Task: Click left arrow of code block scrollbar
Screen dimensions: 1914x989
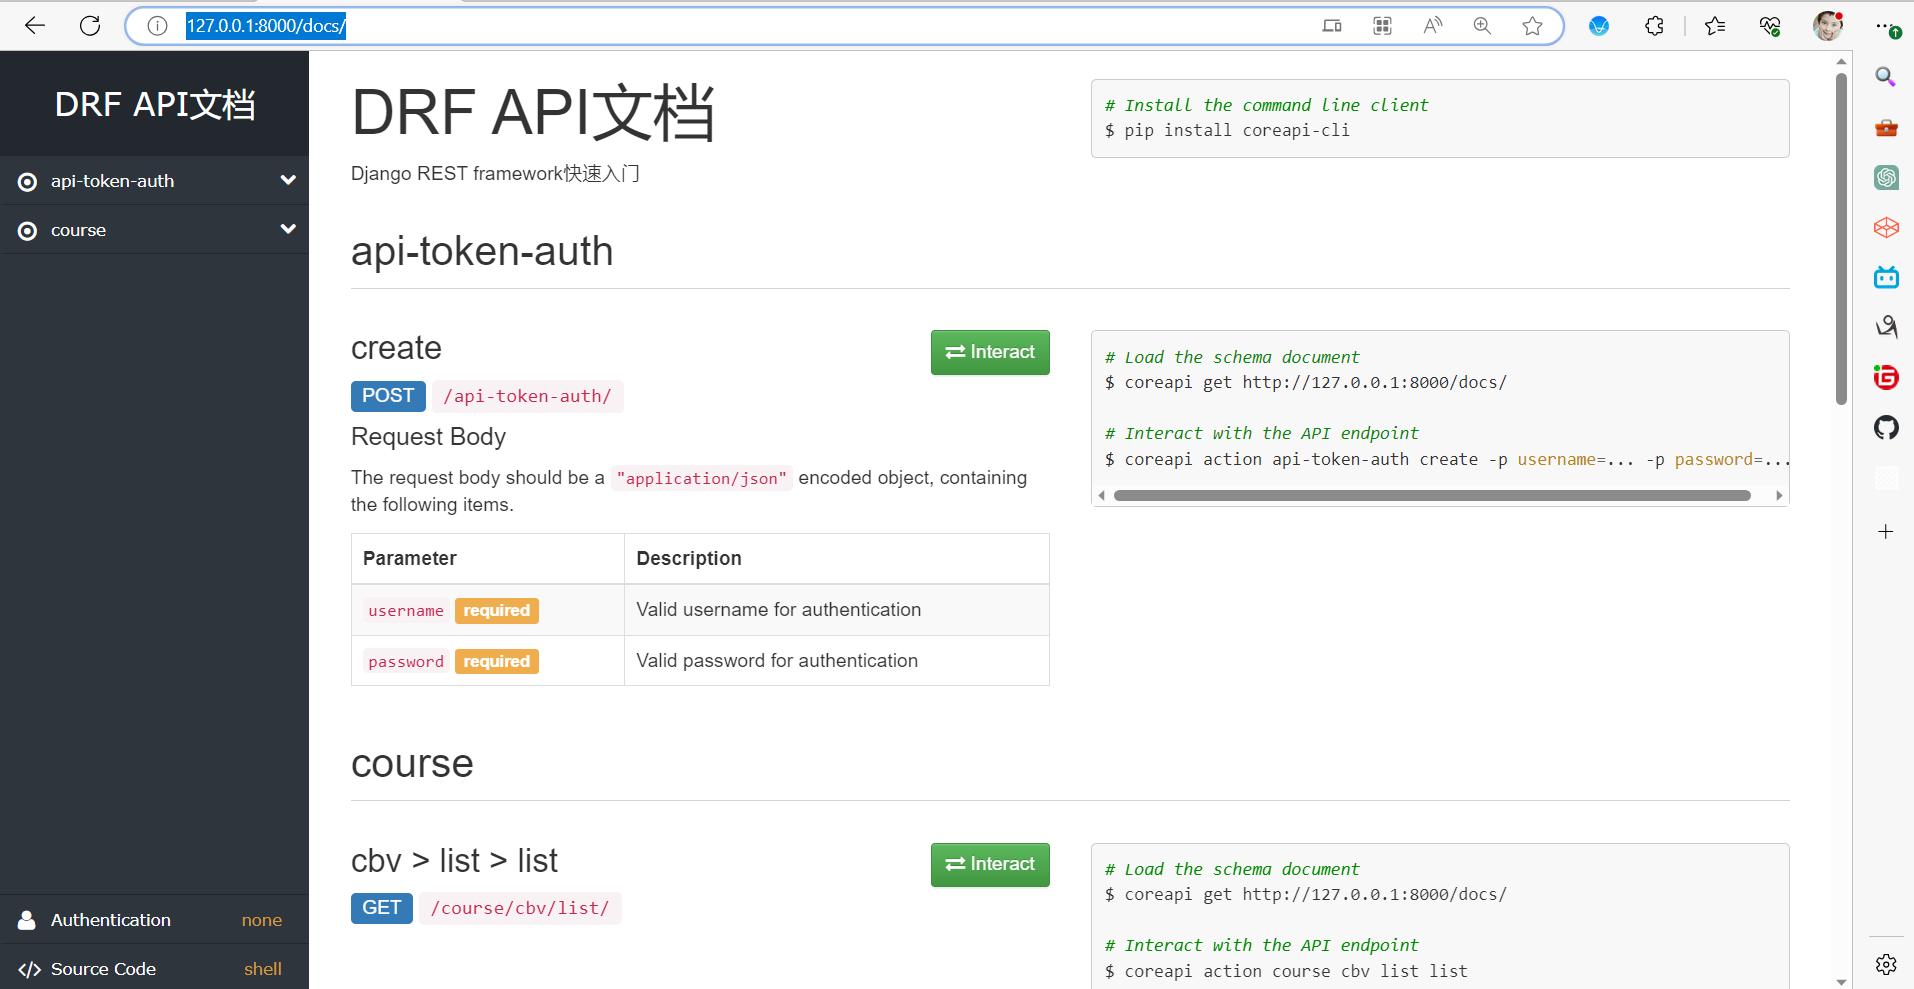Action: point(1102,495)
